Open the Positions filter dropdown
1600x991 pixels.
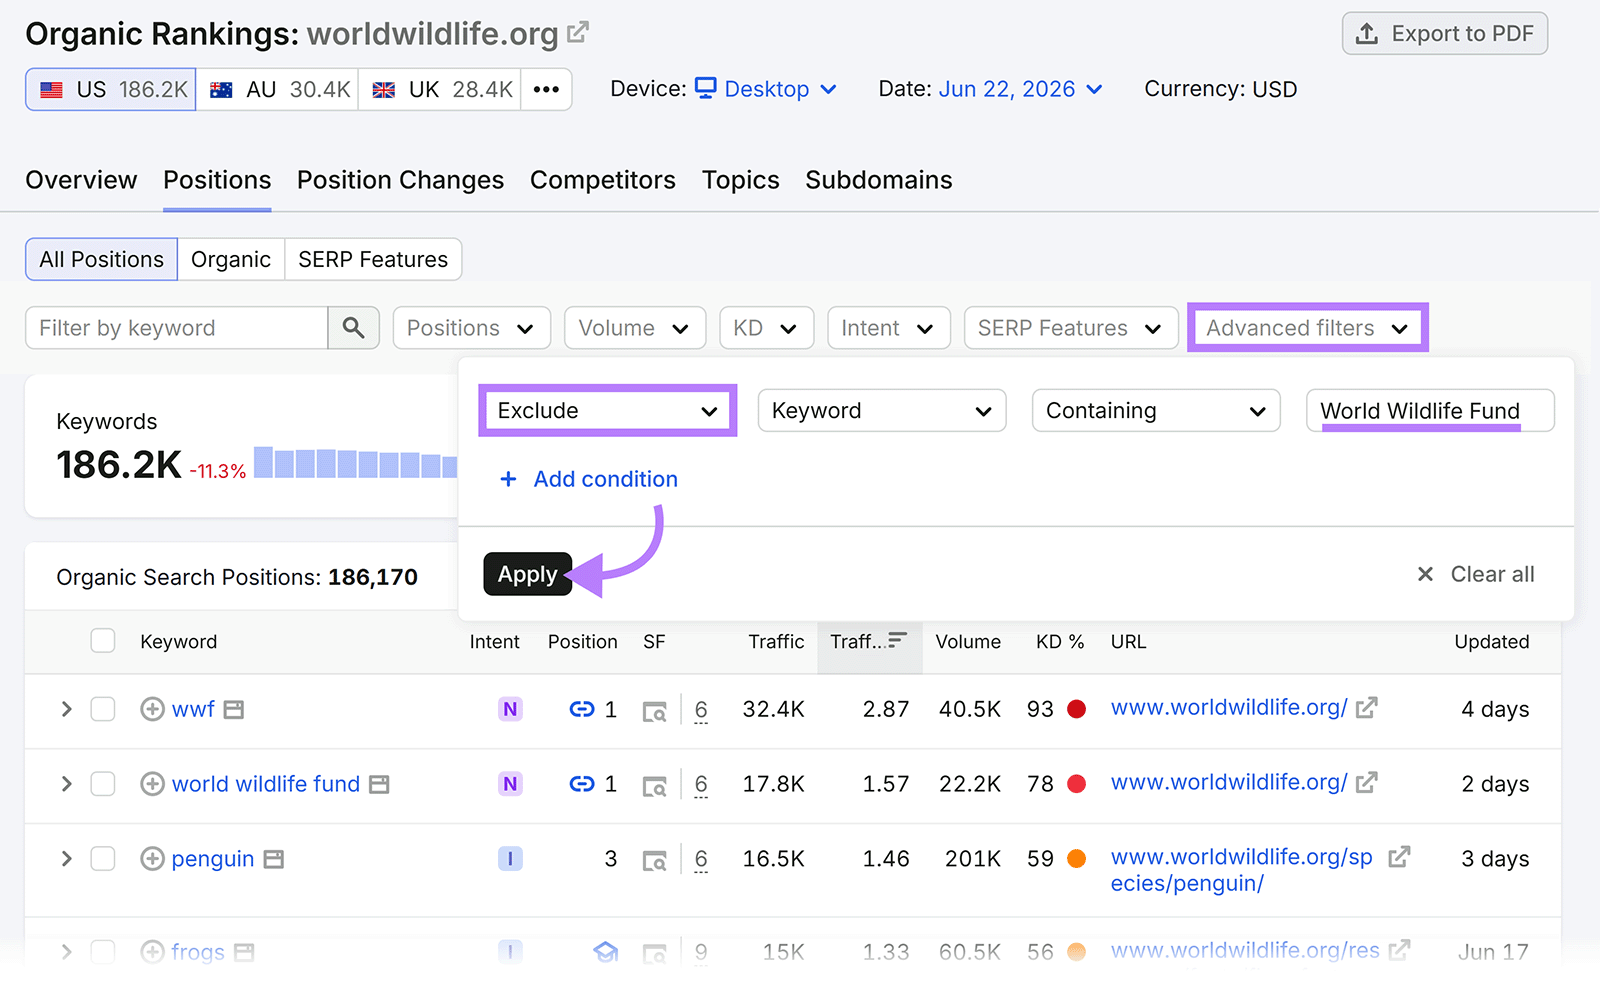[471, 328]
